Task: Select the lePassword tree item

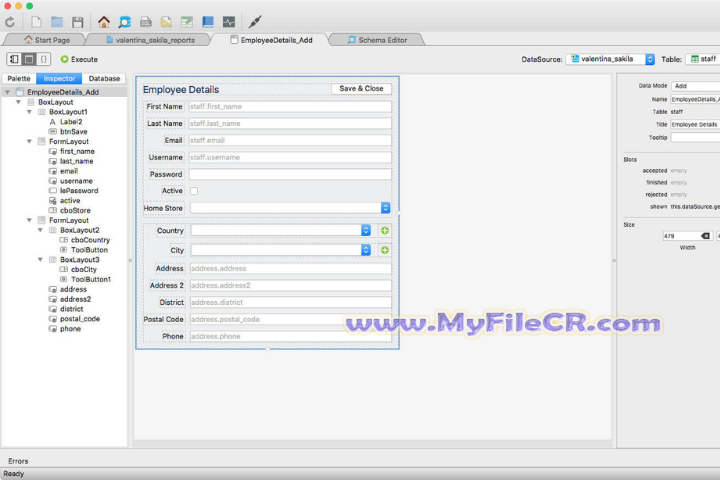Action: pos(79,191)
